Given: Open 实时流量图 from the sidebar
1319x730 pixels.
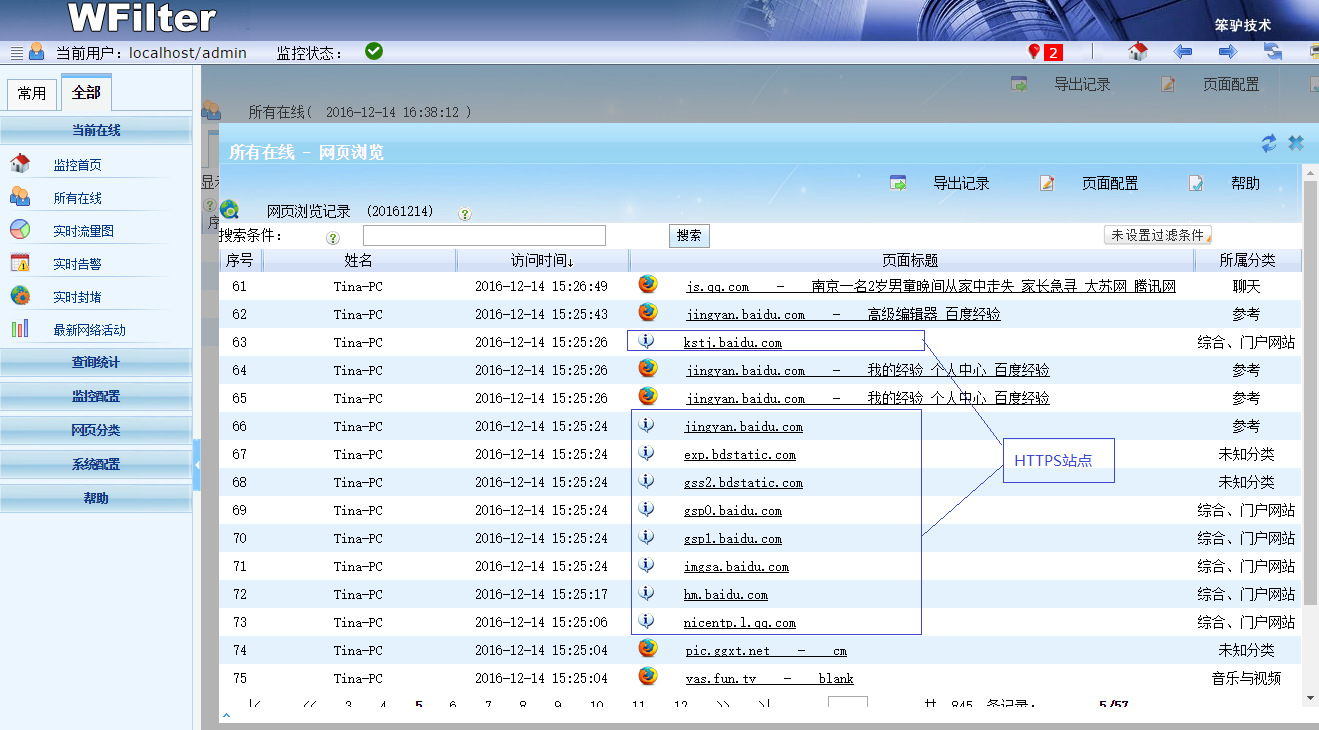Looking at the screenshot, I should point(83,231).
